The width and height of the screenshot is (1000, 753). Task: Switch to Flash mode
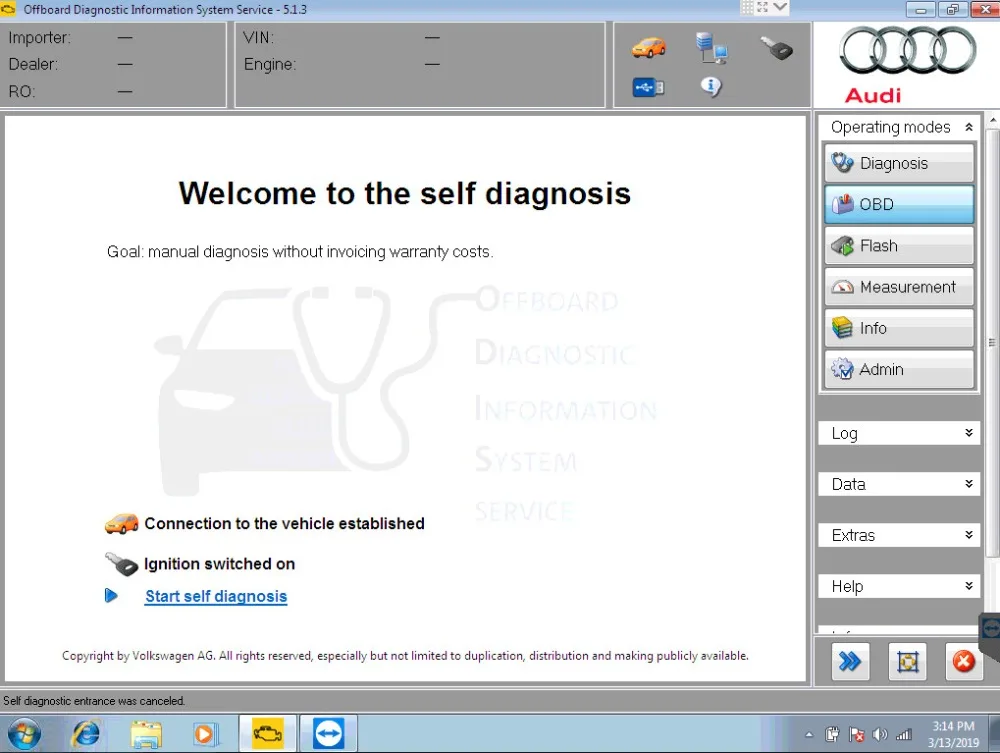pos(899,245)
